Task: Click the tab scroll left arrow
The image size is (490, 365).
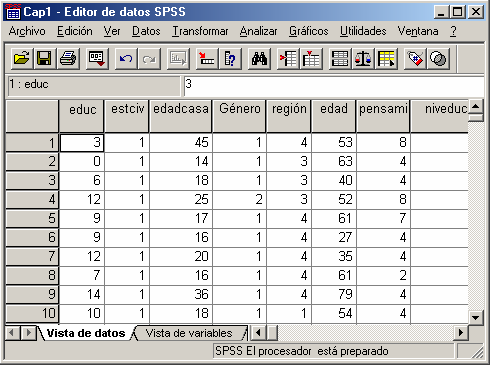Action: [x=12, y=333]
